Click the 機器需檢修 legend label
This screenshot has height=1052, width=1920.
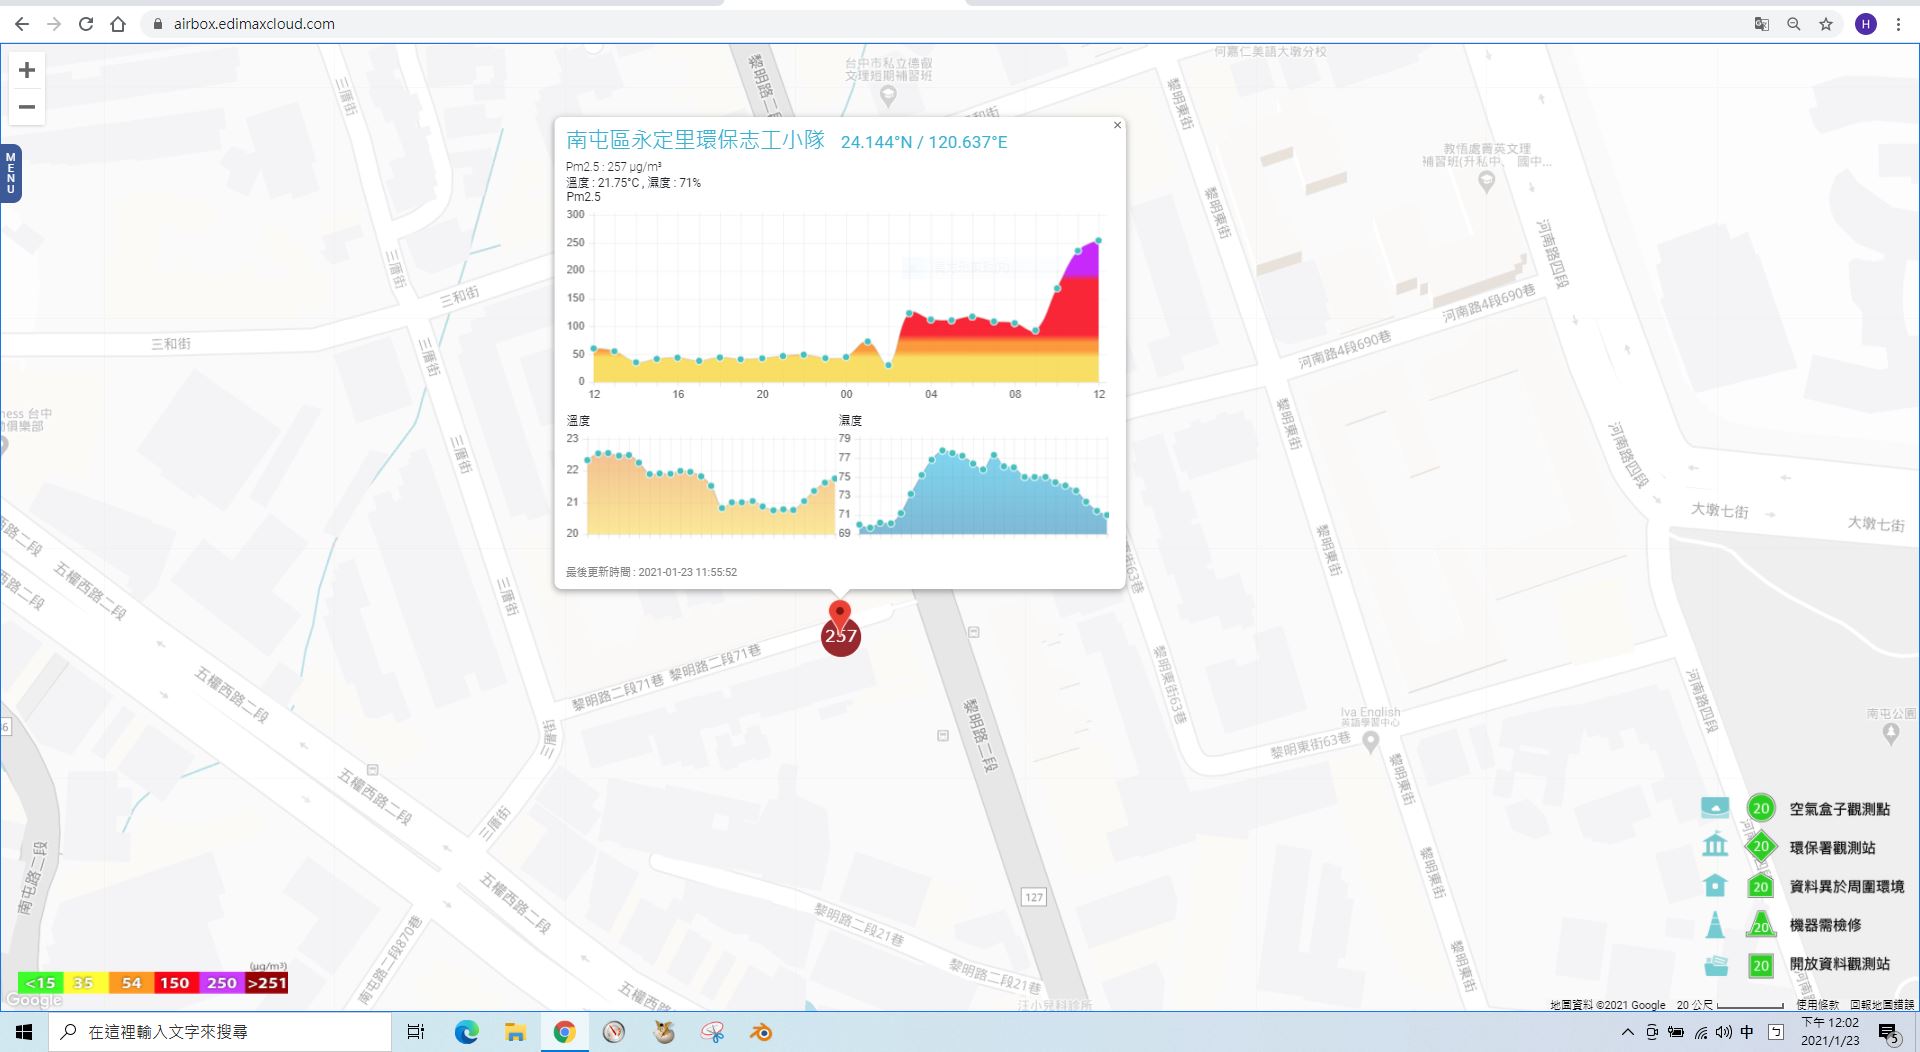(1825, 925)
